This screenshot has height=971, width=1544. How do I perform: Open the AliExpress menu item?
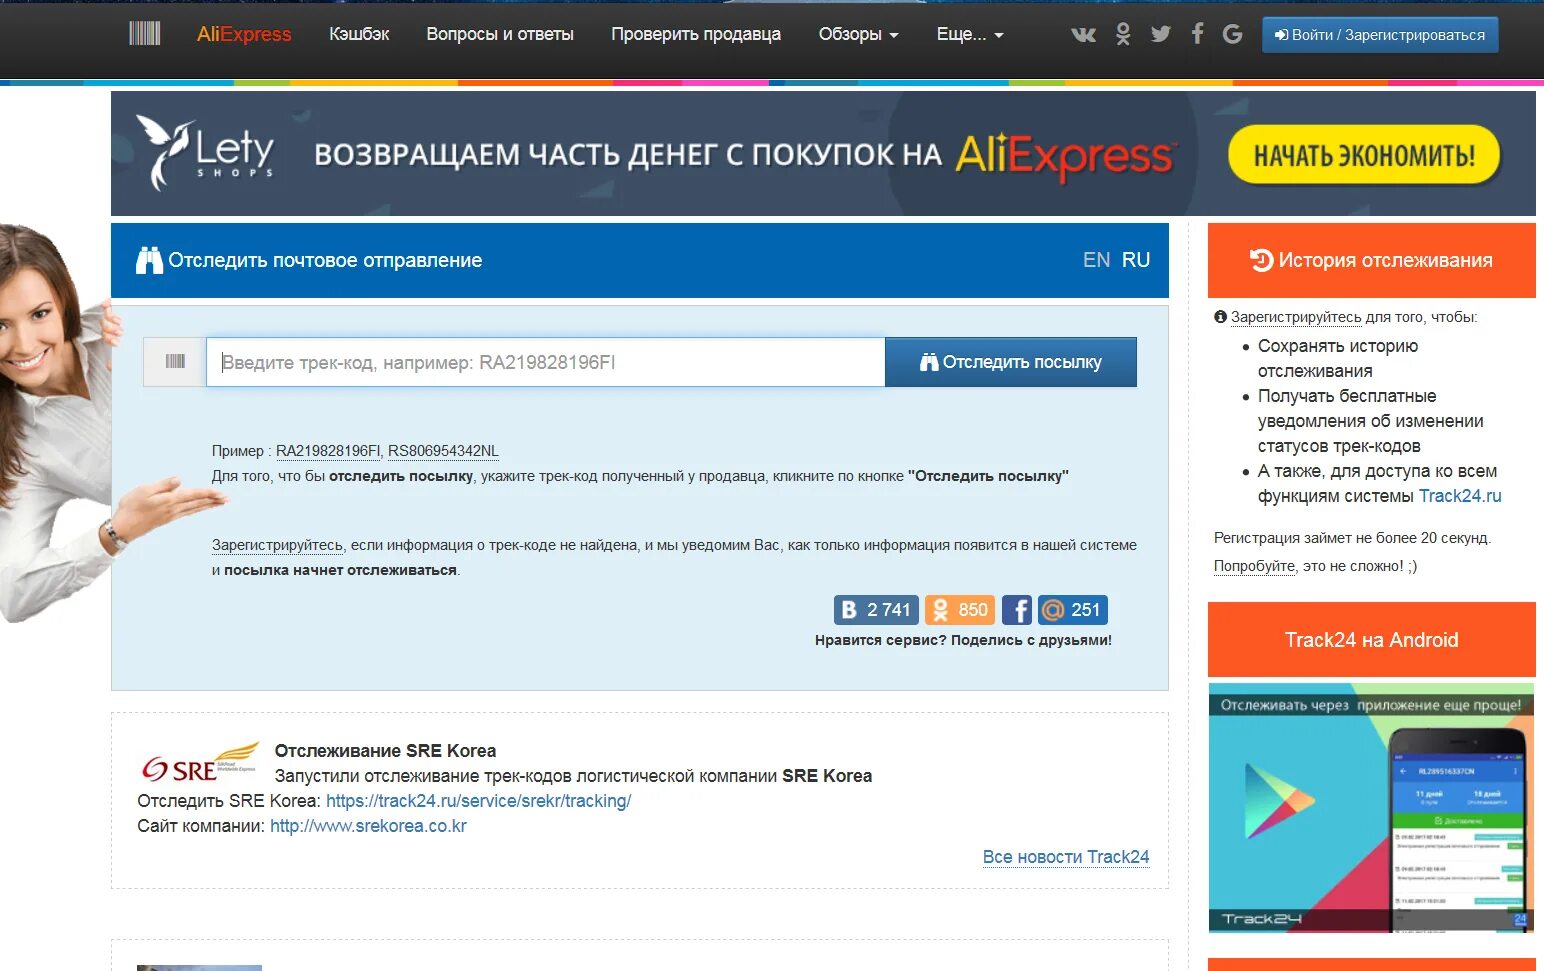click(x=244, y=34)
